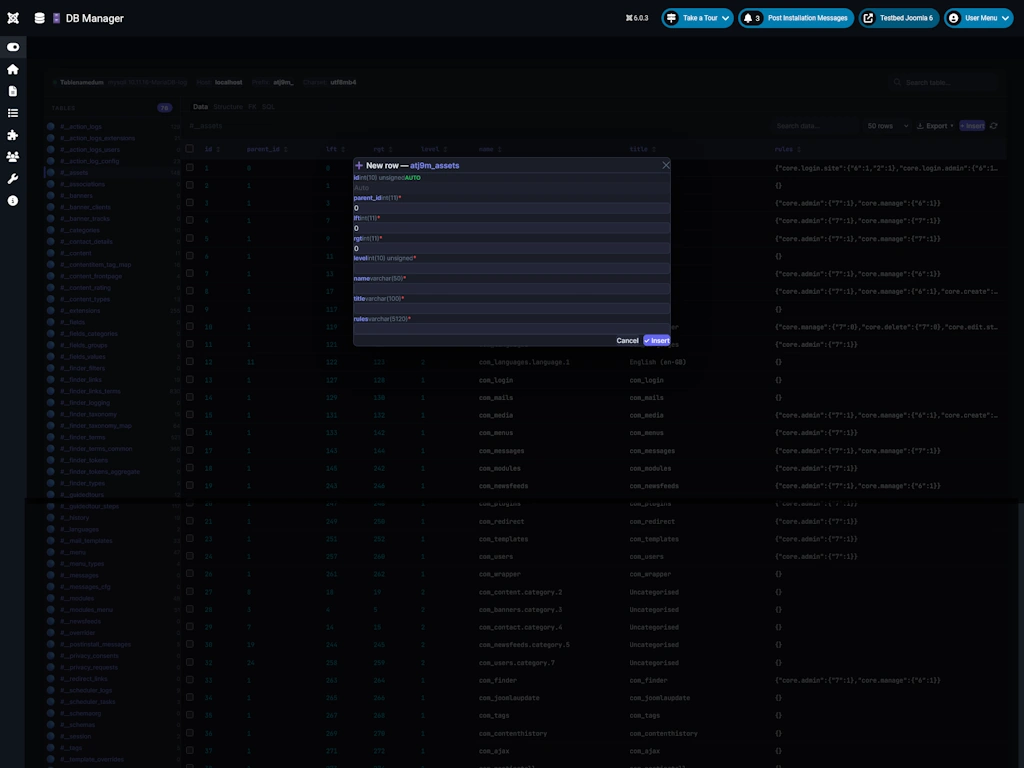Click the table icon beside #__categories
Viewport: 1024px width, 768px height.
[x=51, y=230]
